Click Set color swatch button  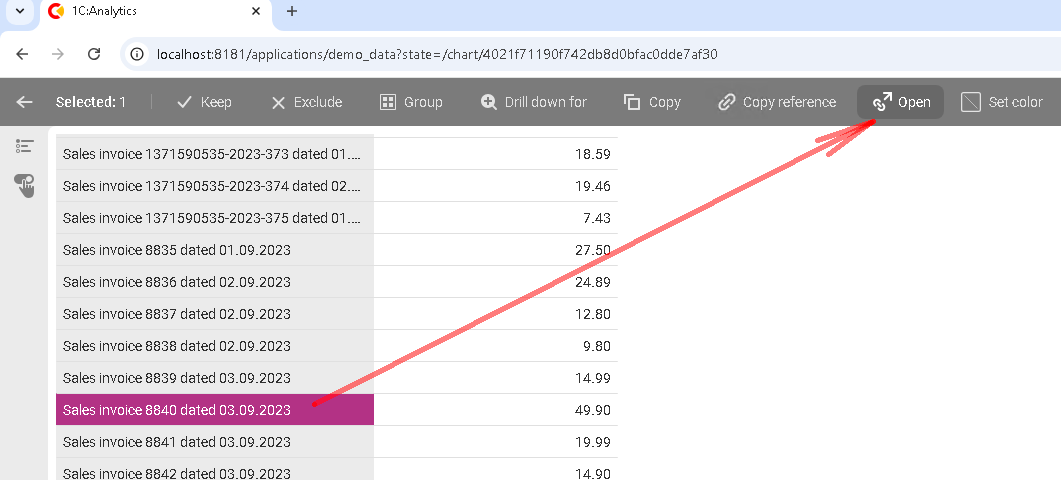tap(1001, 102)
